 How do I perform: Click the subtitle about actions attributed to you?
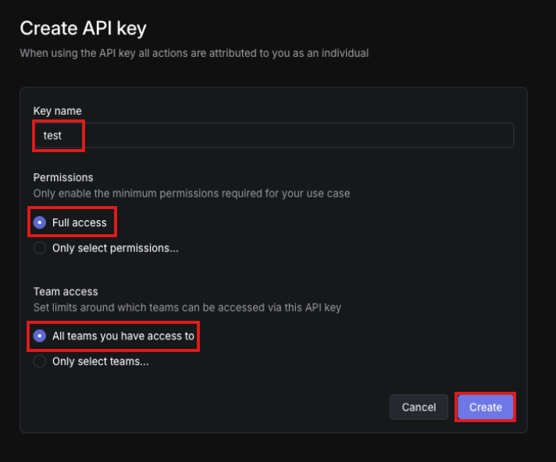(x=194, y=53)
